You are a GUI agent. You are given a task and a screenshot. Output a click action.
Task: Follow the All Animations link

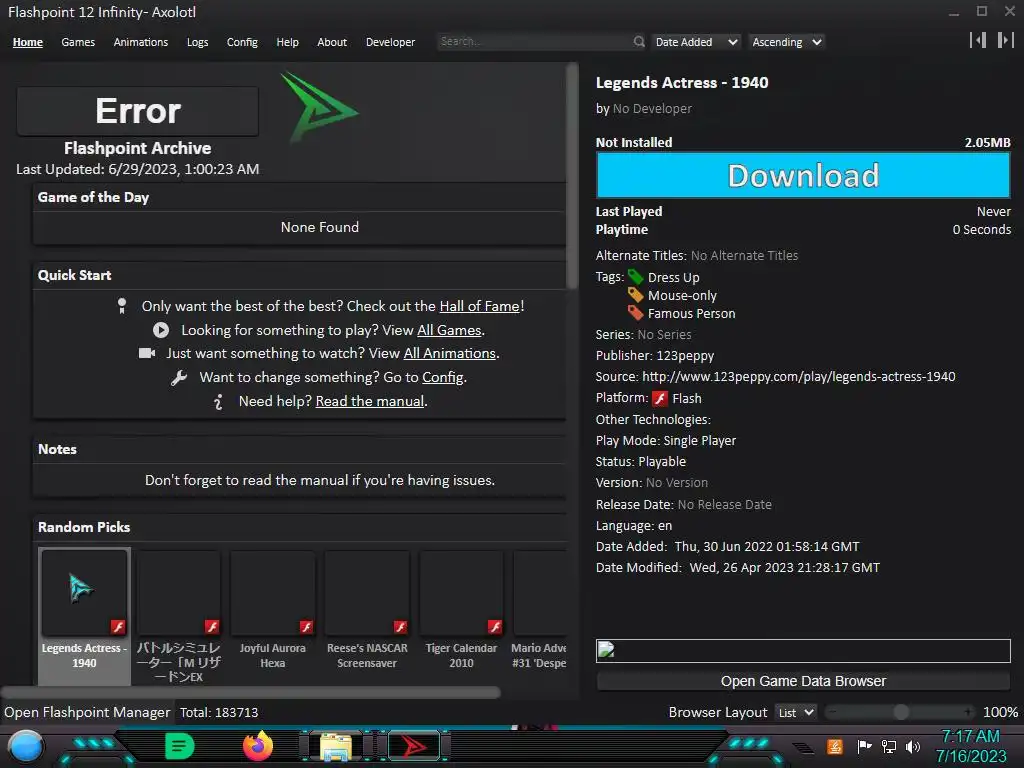pyautogui.click(x=450, y=353)
